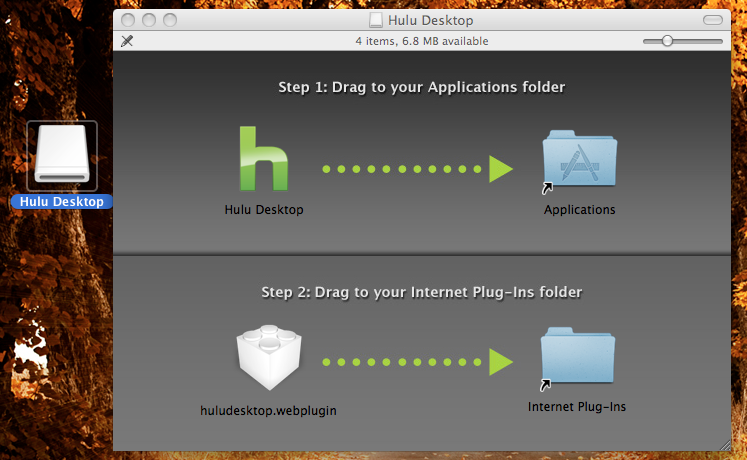Screen dimensions: 747x460
Task: Zoom the Hulu Desktop window
Action: 170,20
